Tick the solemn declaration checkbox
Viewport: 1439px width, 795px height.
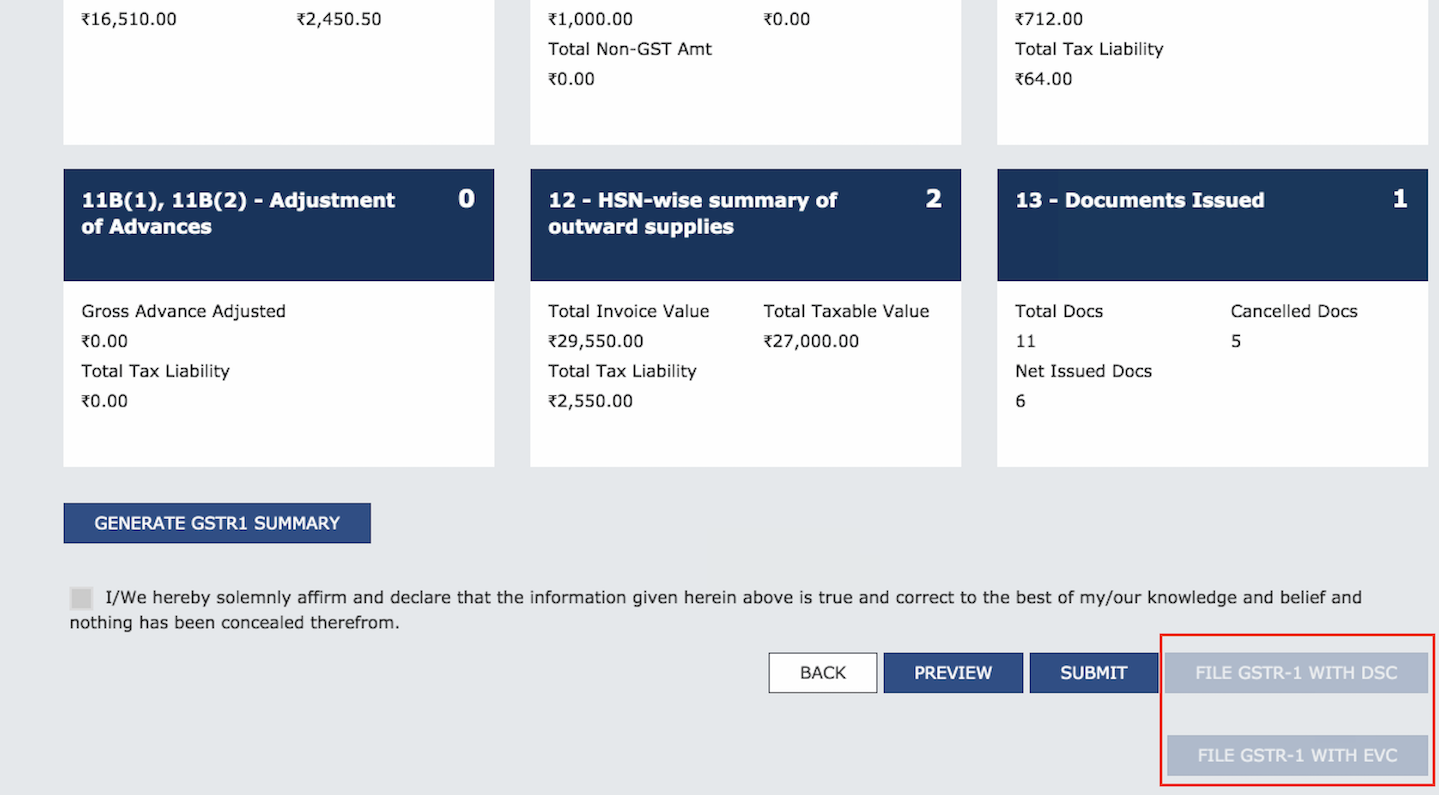click(x=81, y=598)
